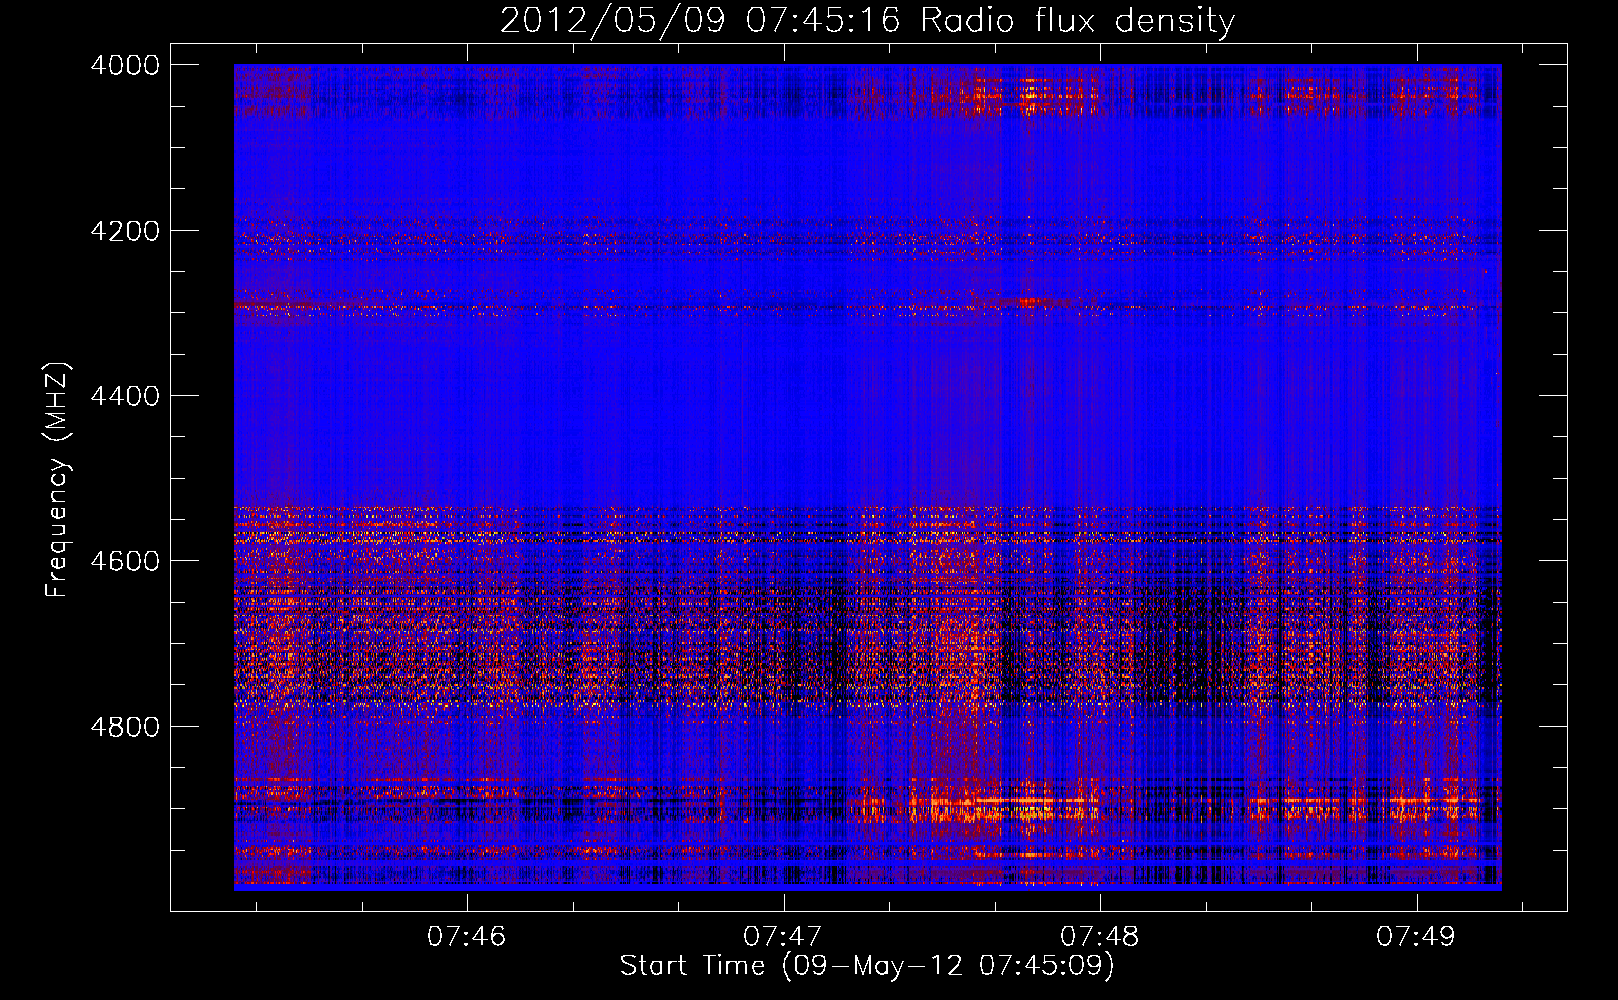Screen dimensions: 1618x1000
Task: Select the 4400 frequency tick label
Action: [125, 396]
